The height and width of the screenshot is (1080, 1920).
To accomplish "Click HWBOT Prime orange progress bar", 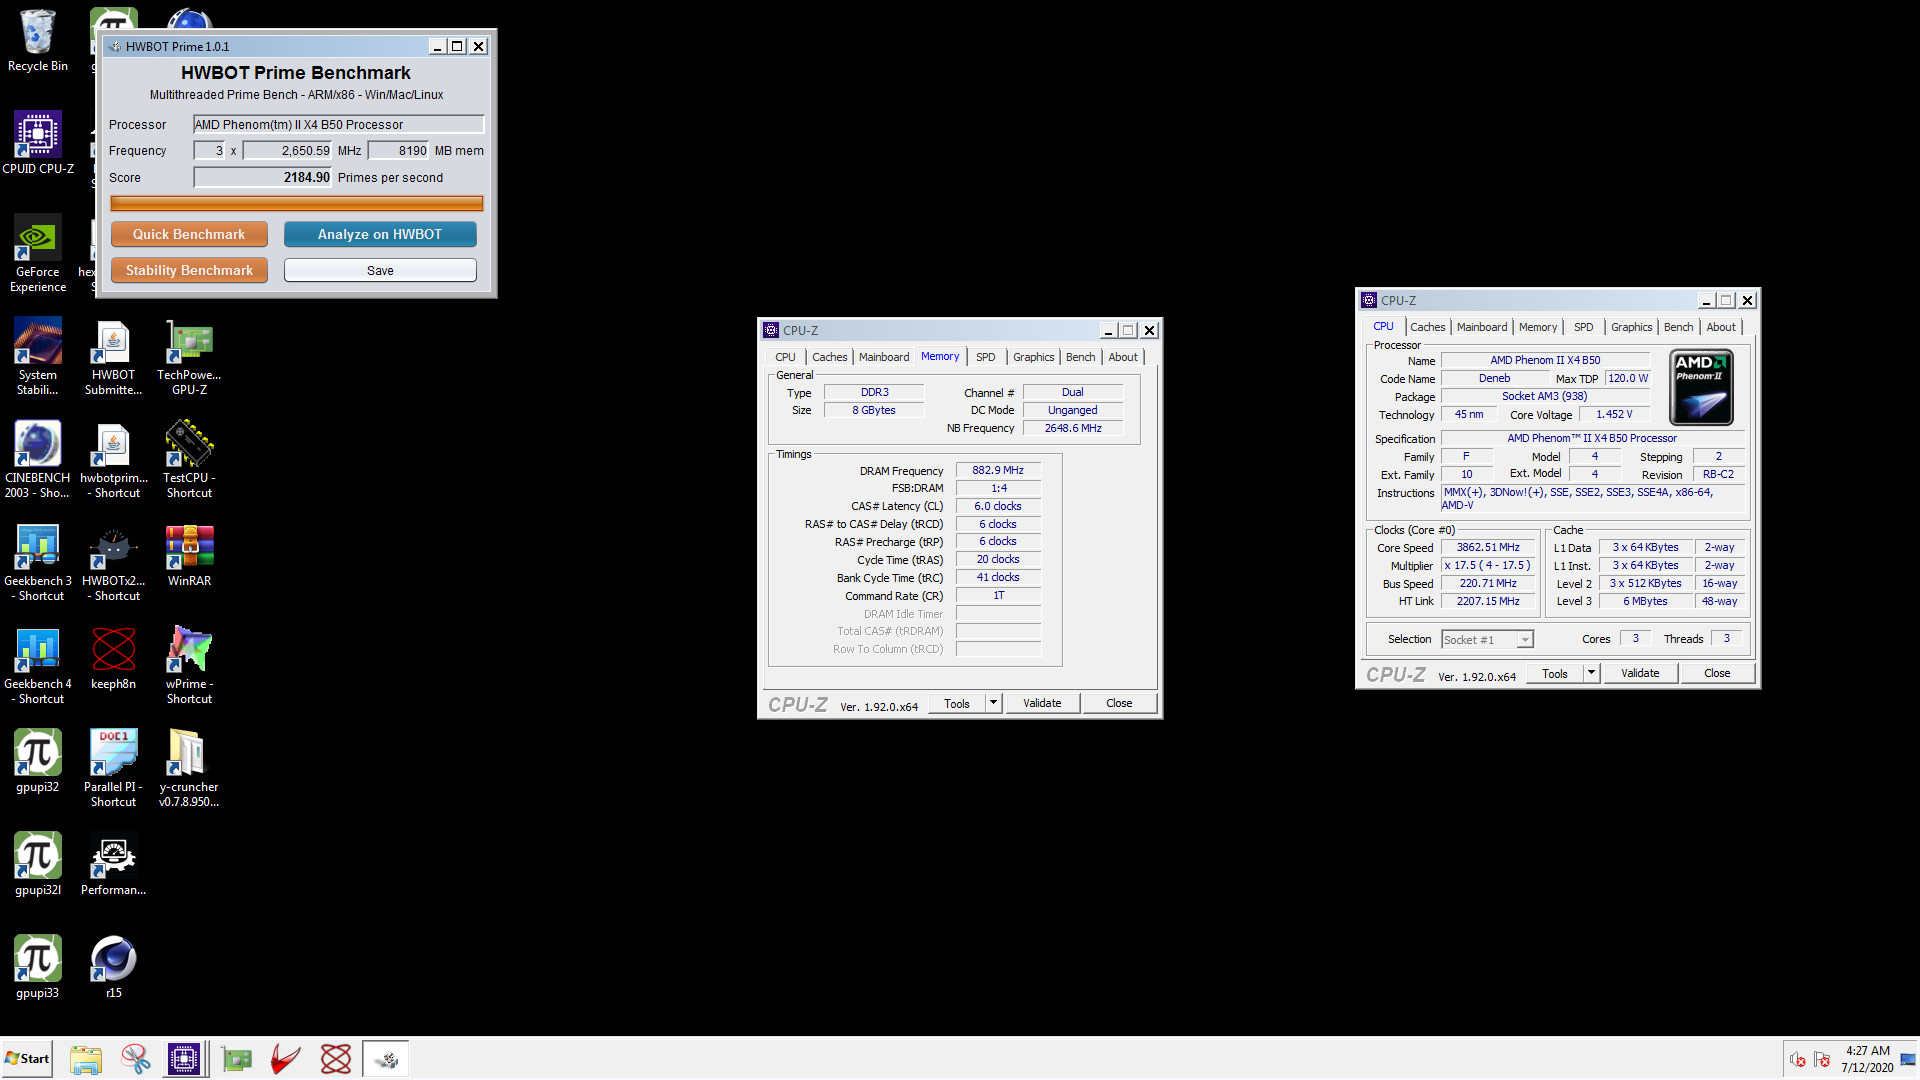I will 296,204.
